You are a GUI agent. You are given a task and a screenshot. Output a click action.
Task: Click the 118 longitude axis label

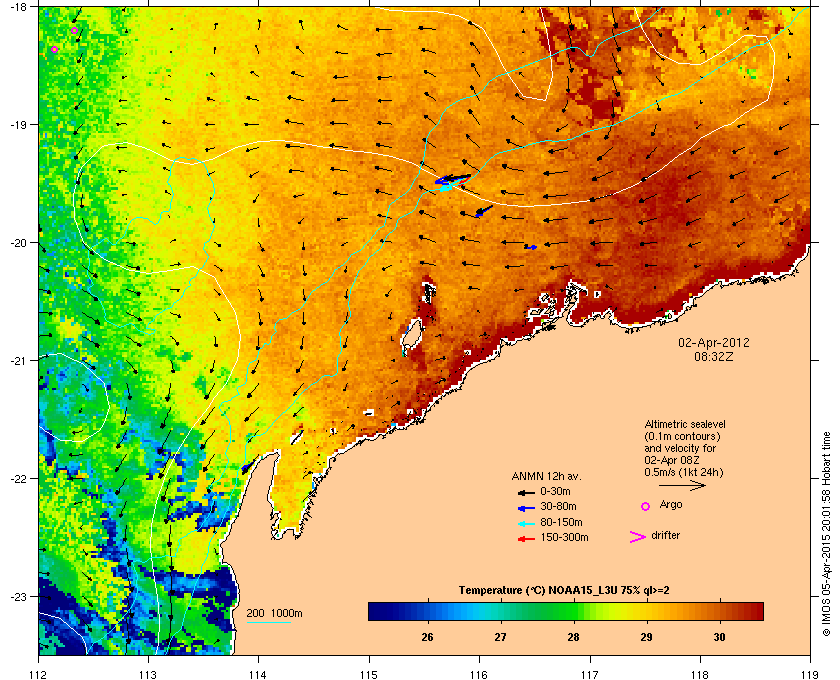pos(700,674)
